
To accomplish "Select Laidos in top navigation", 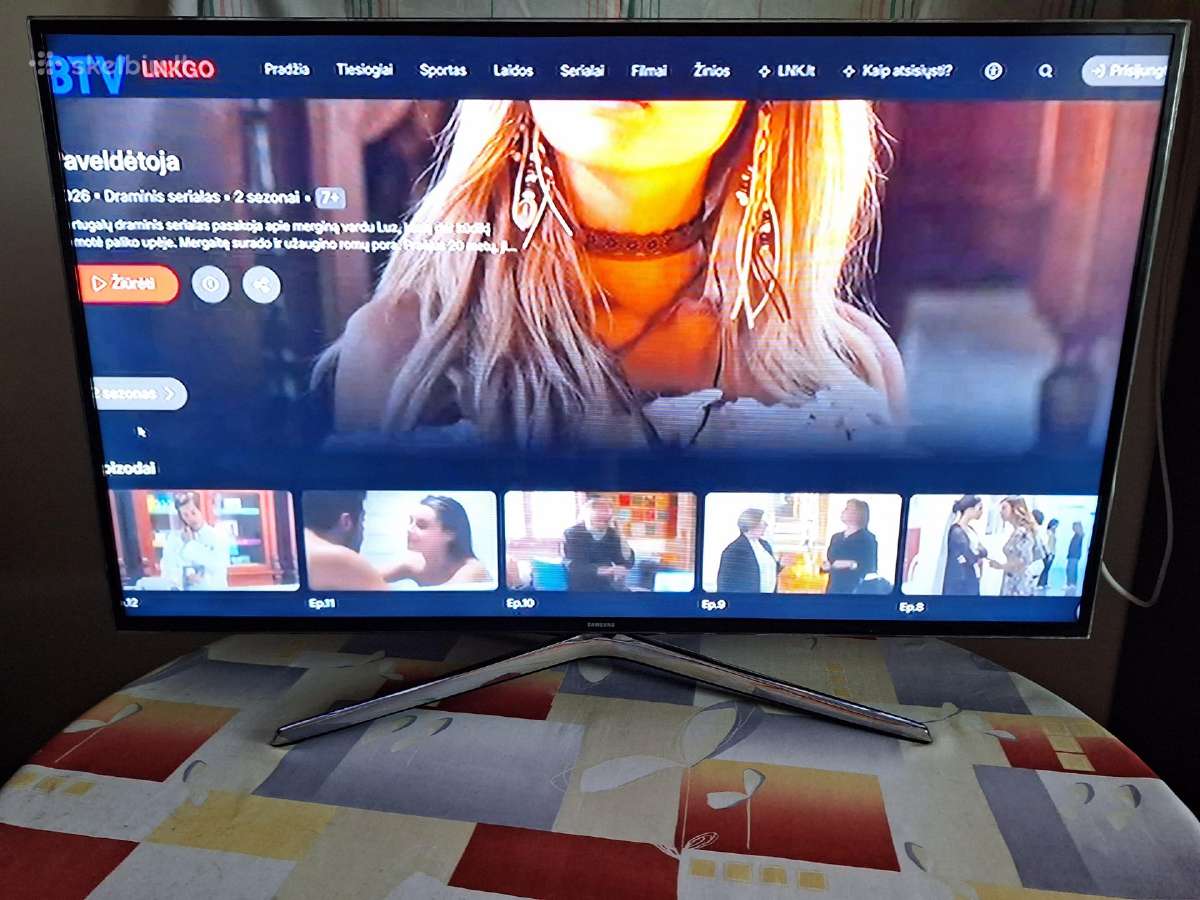I will pos(513,71).
